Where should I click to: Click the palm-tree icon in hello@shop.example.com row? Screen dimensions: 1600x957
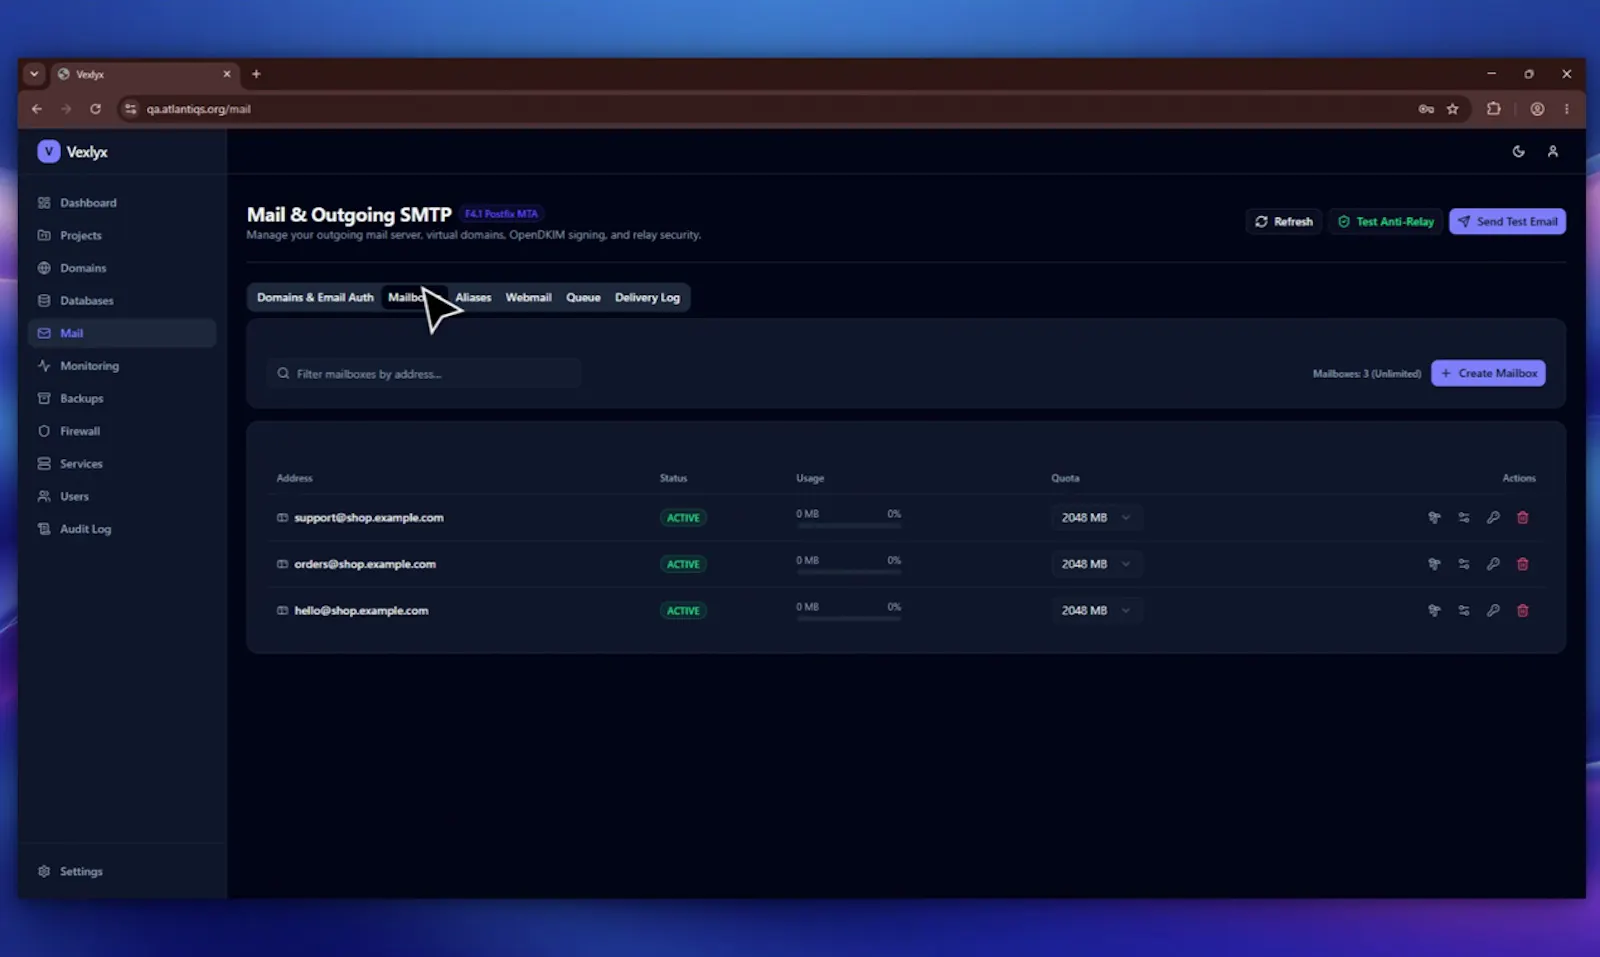(x=1434, y=611)
